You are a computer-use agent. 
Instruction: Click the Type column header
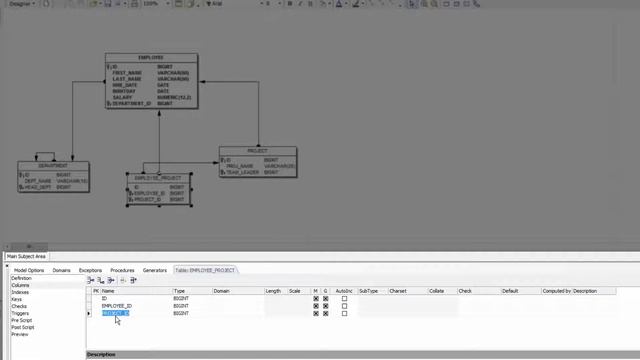pyautogui.click(x=192, y=291)
